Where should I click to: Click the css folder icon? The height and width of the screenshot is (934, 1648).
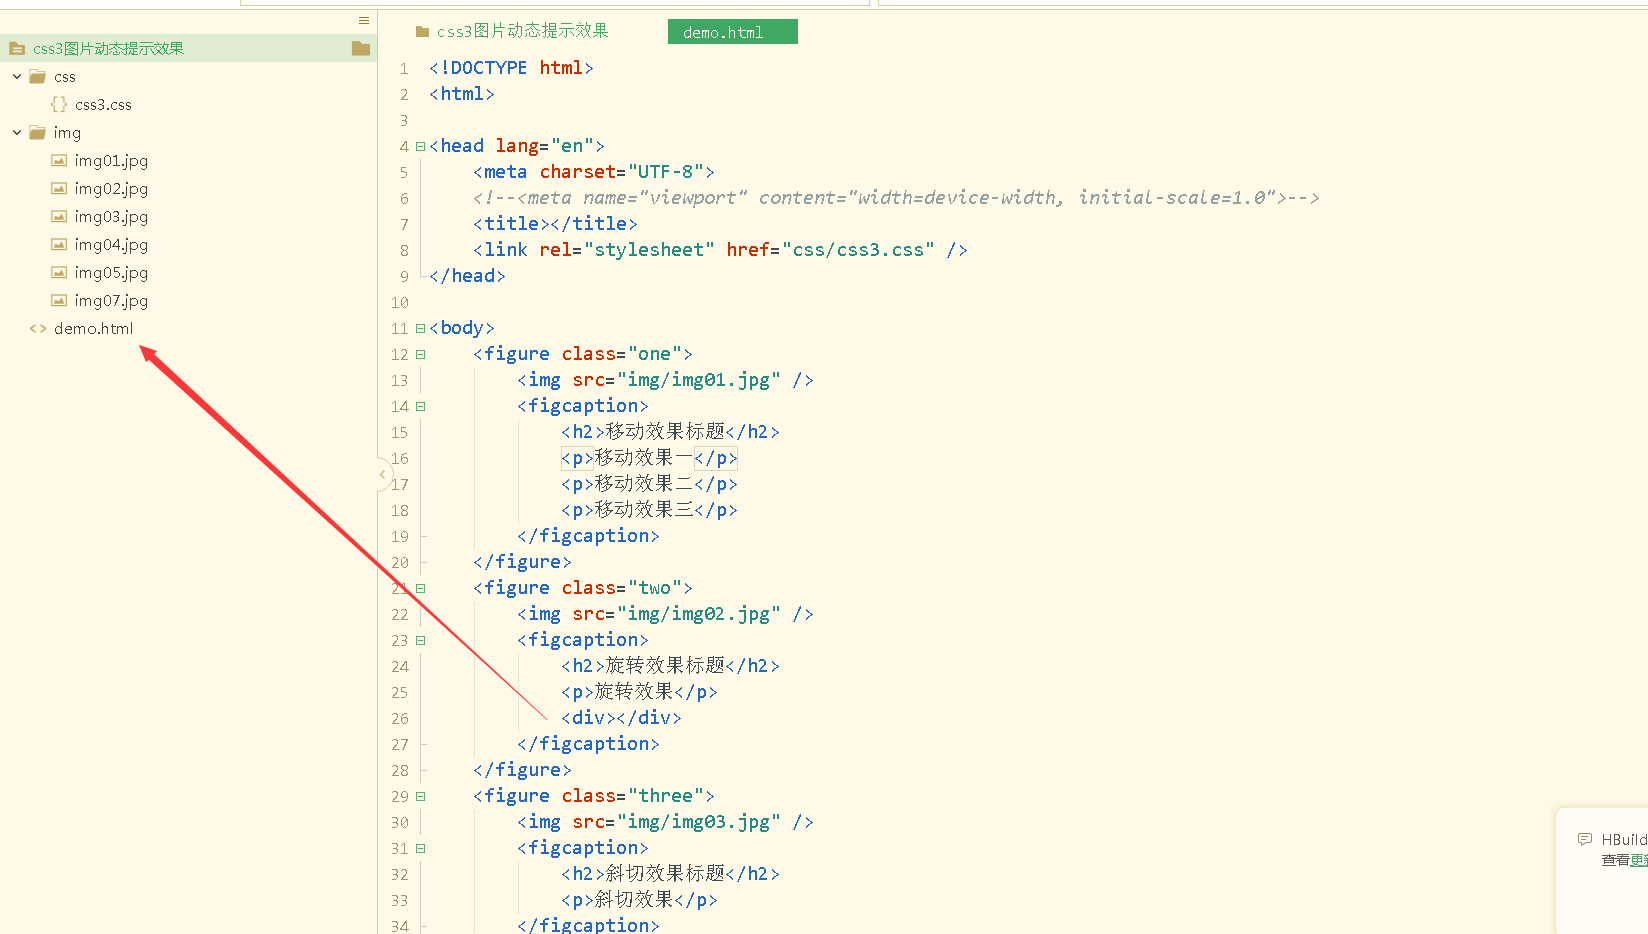(x=38, y=77)
